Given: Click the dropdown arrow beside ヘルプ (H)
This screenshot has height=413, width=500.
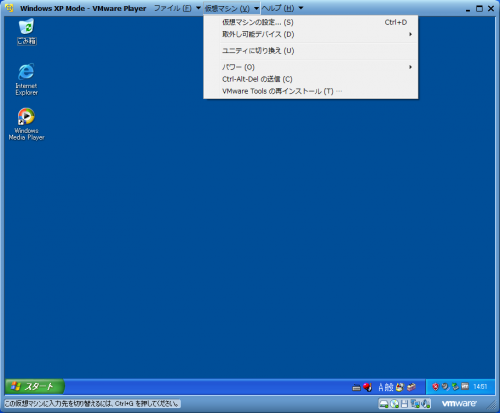Looking at the screenshot, I should point(301,8).
